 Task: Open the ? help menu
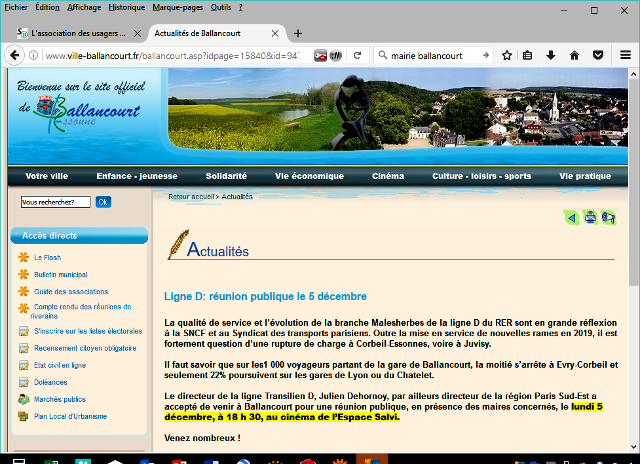pos(240,7)
